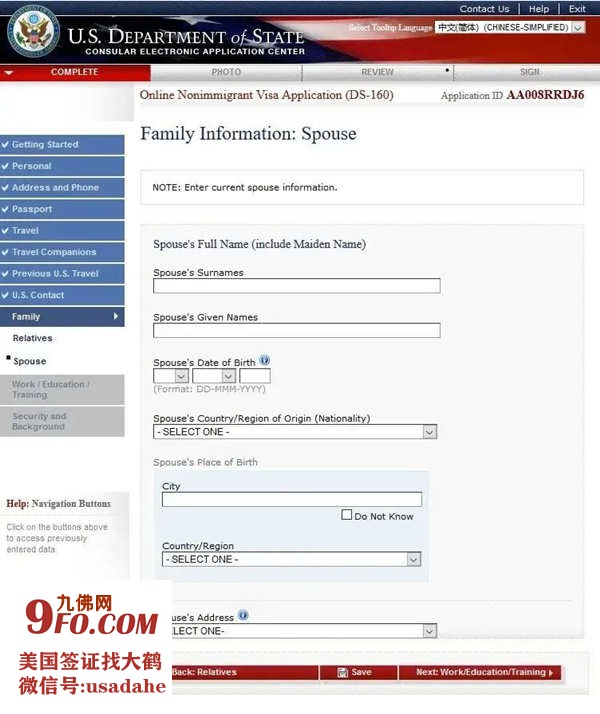Check the Do Not Know checkbox
This screenshot has width=600, height=714.
pos(347,516)
